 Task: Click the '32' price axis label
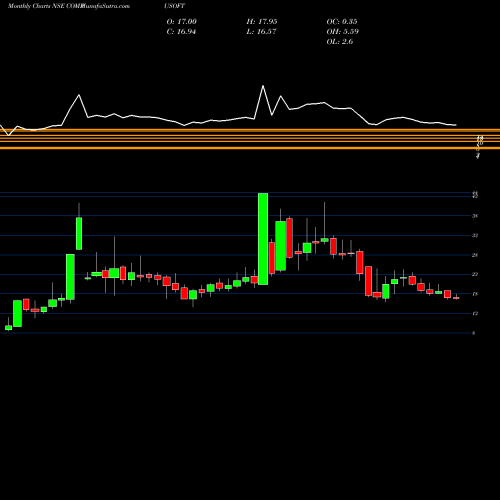[475, 235]
